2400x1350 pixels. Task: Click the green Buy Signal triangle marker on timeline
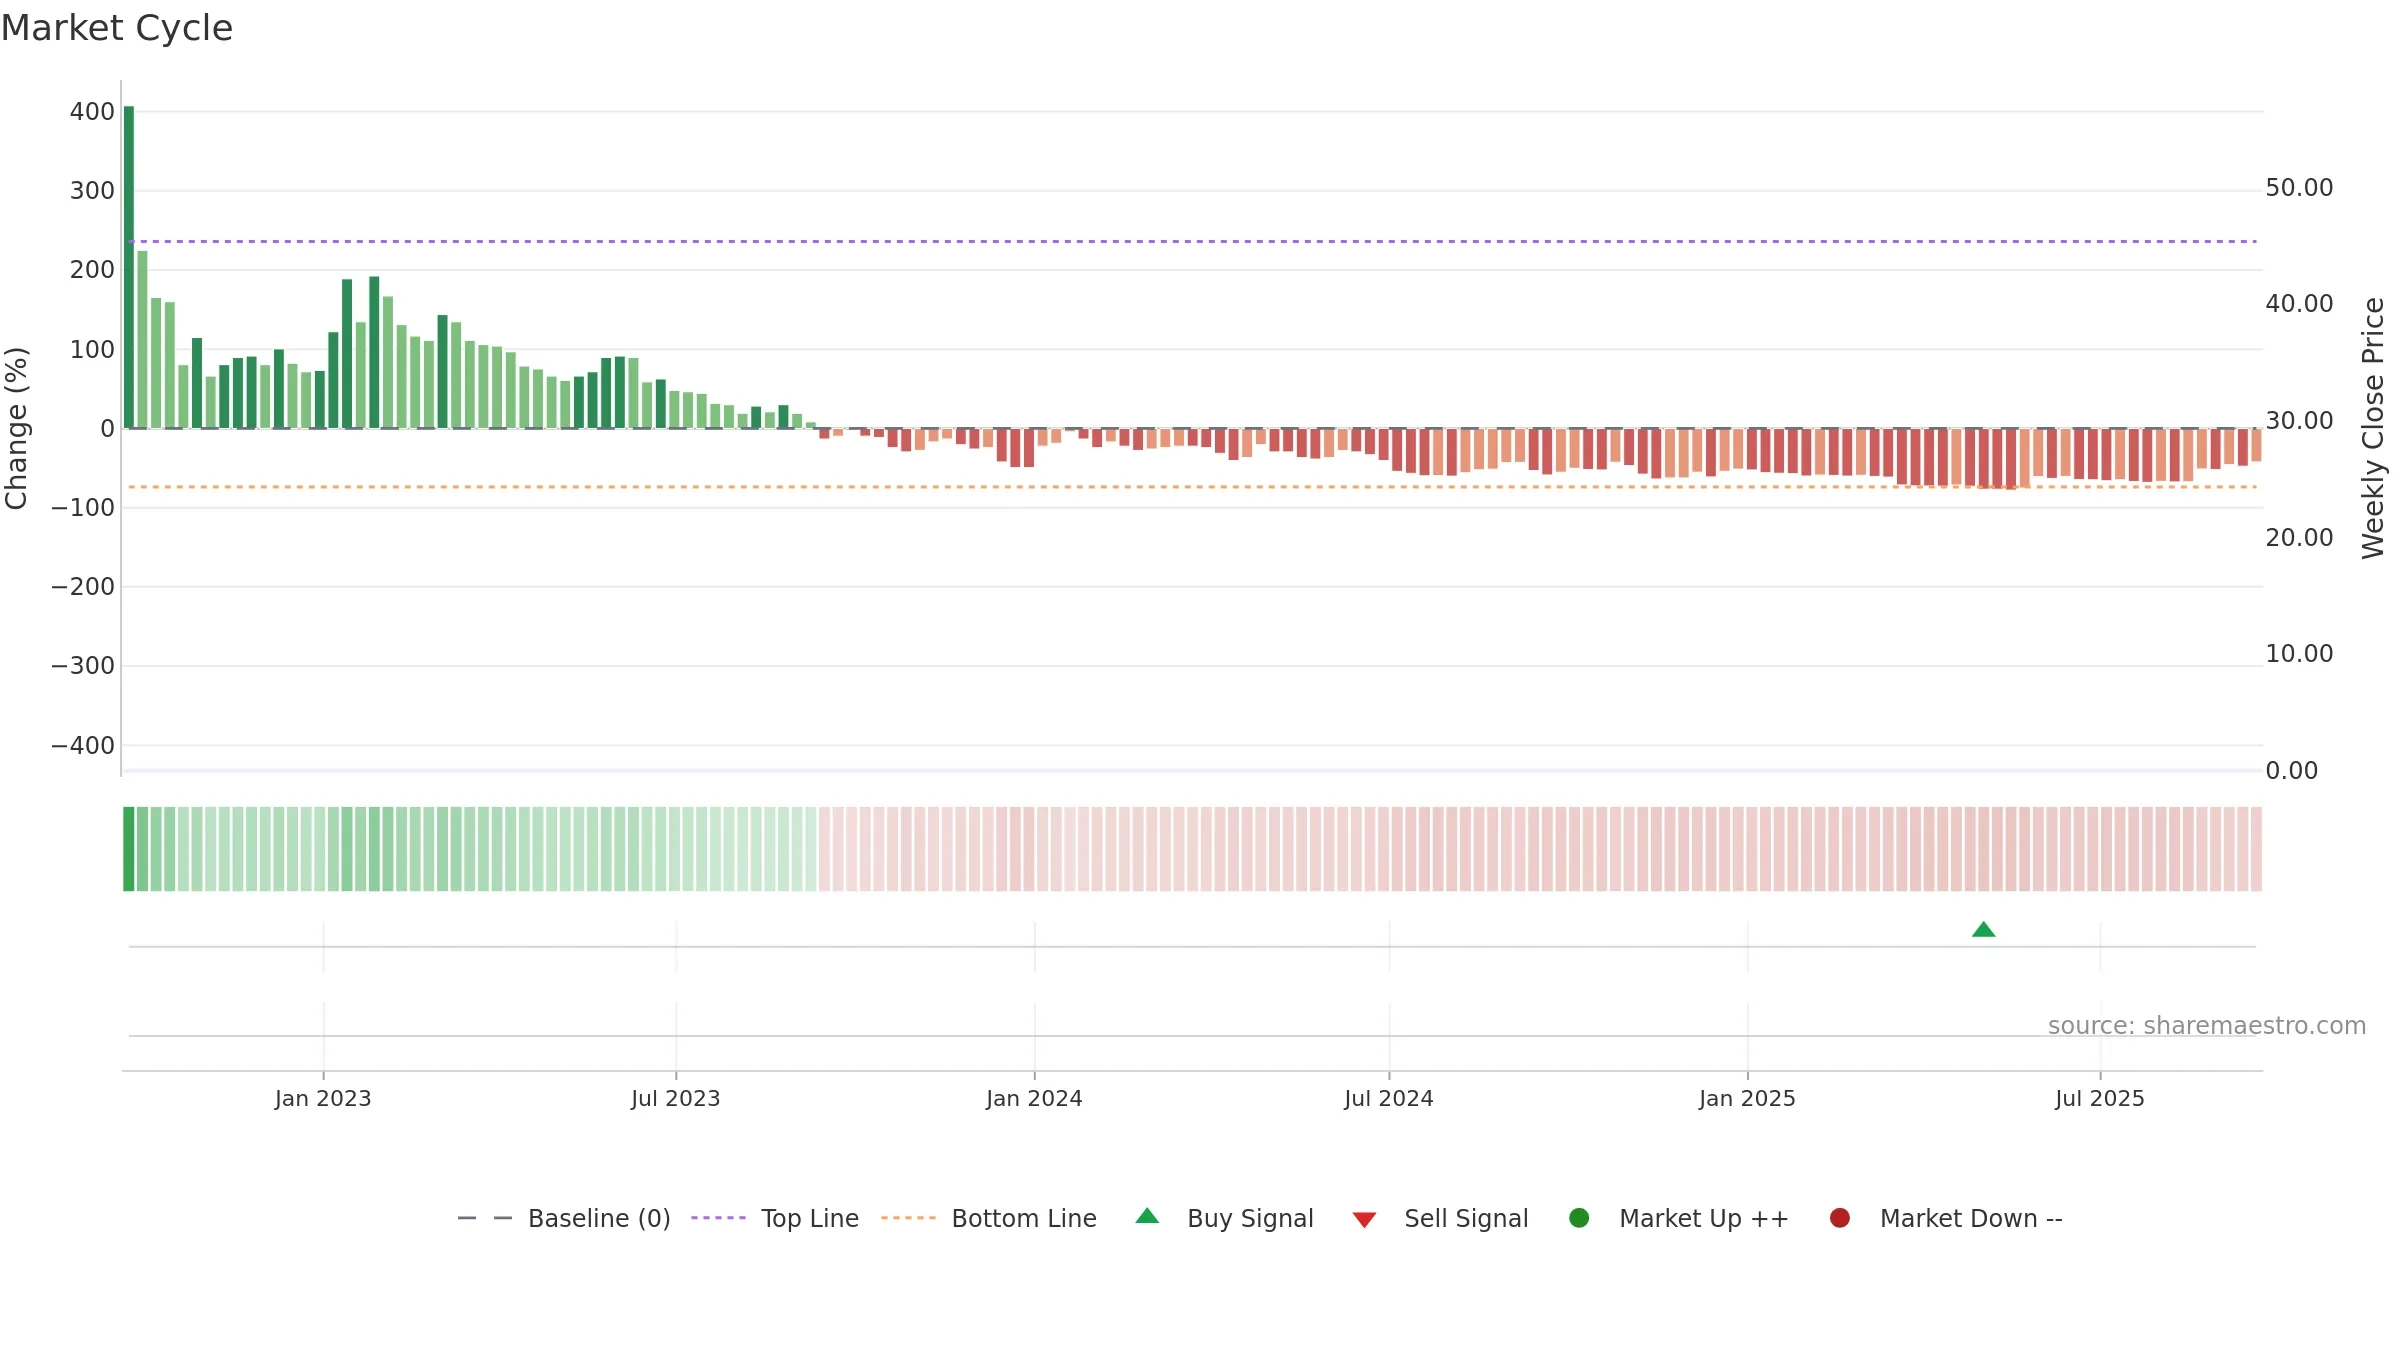pos(1983,930)
